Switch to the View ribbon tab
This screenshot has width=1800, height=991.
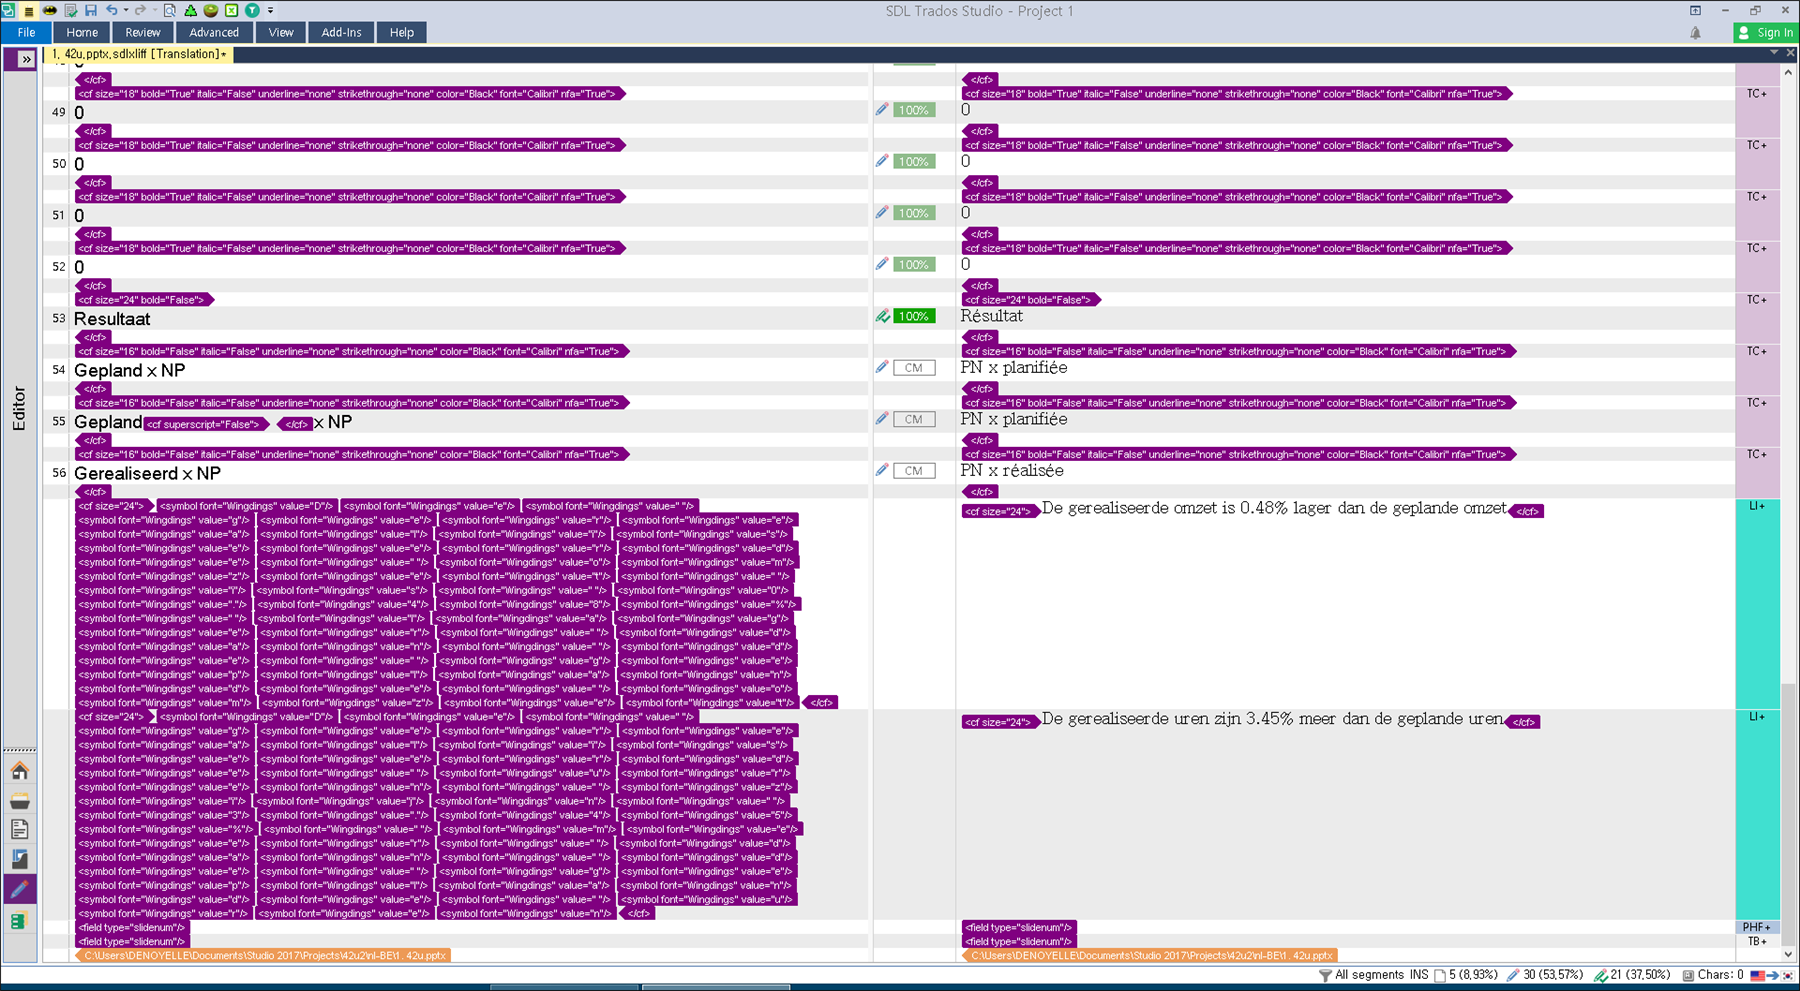[x=281, y=32]
